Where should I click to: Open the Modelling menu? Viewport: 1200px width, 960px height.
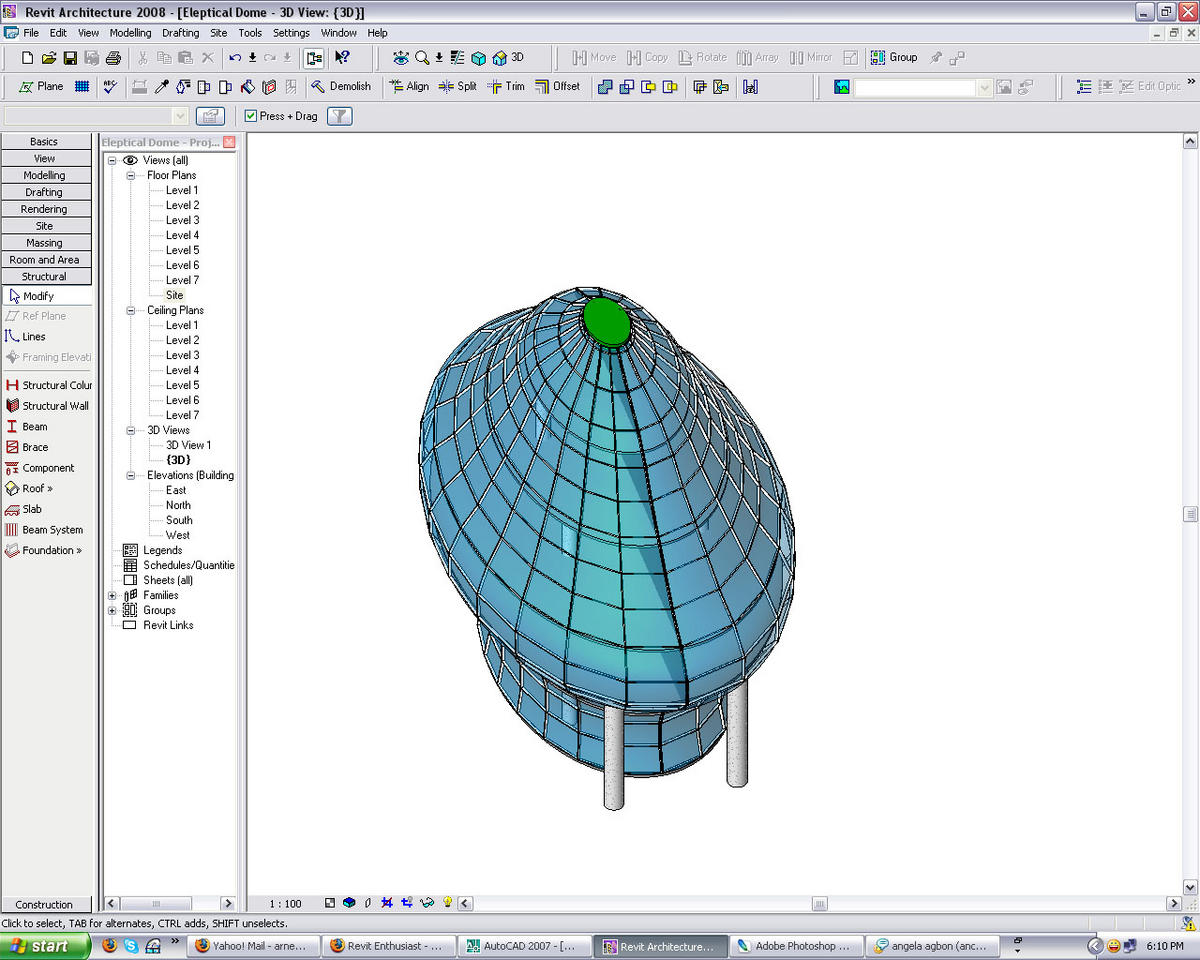[x=131, y=32]
